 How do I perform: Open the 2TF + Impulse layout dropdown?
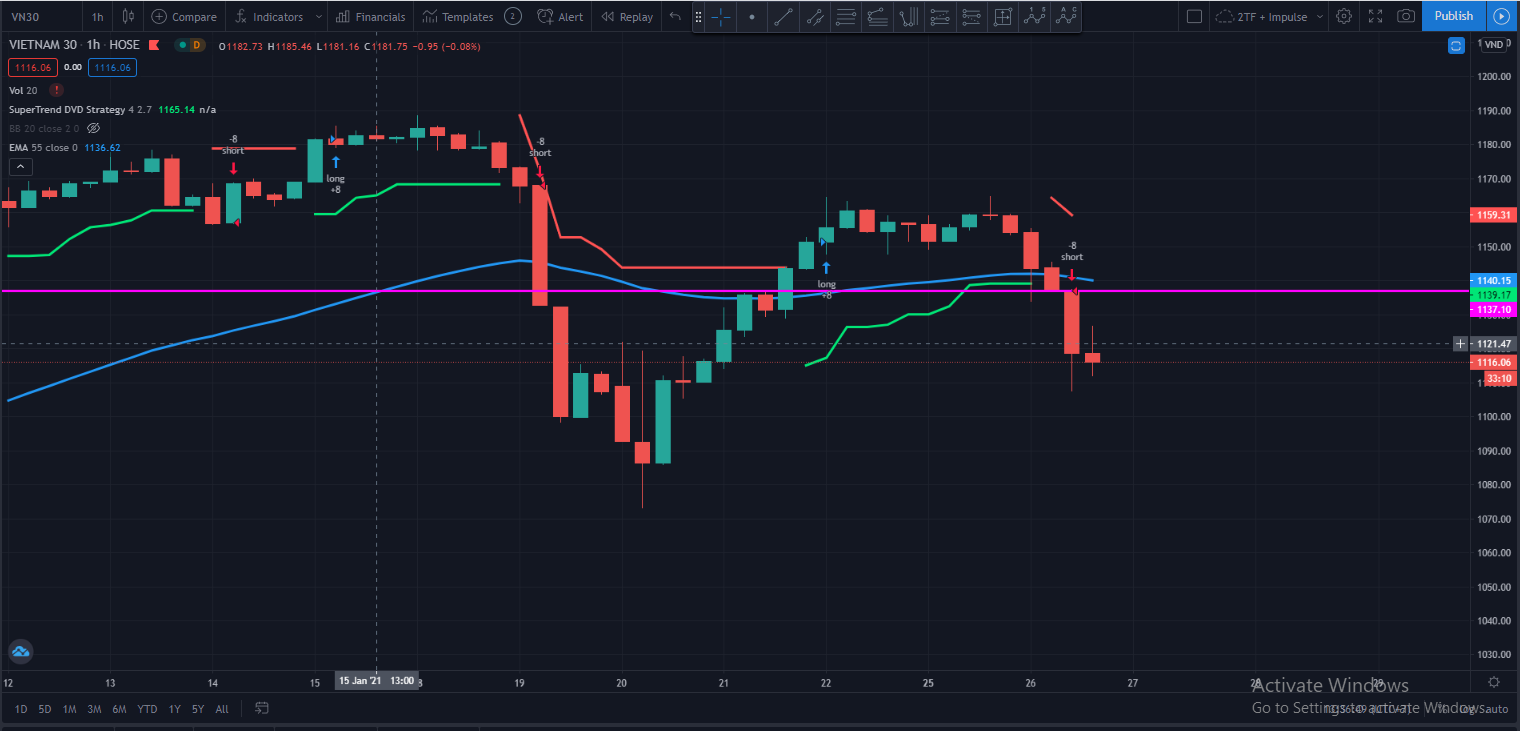(x=1270, y=16)
